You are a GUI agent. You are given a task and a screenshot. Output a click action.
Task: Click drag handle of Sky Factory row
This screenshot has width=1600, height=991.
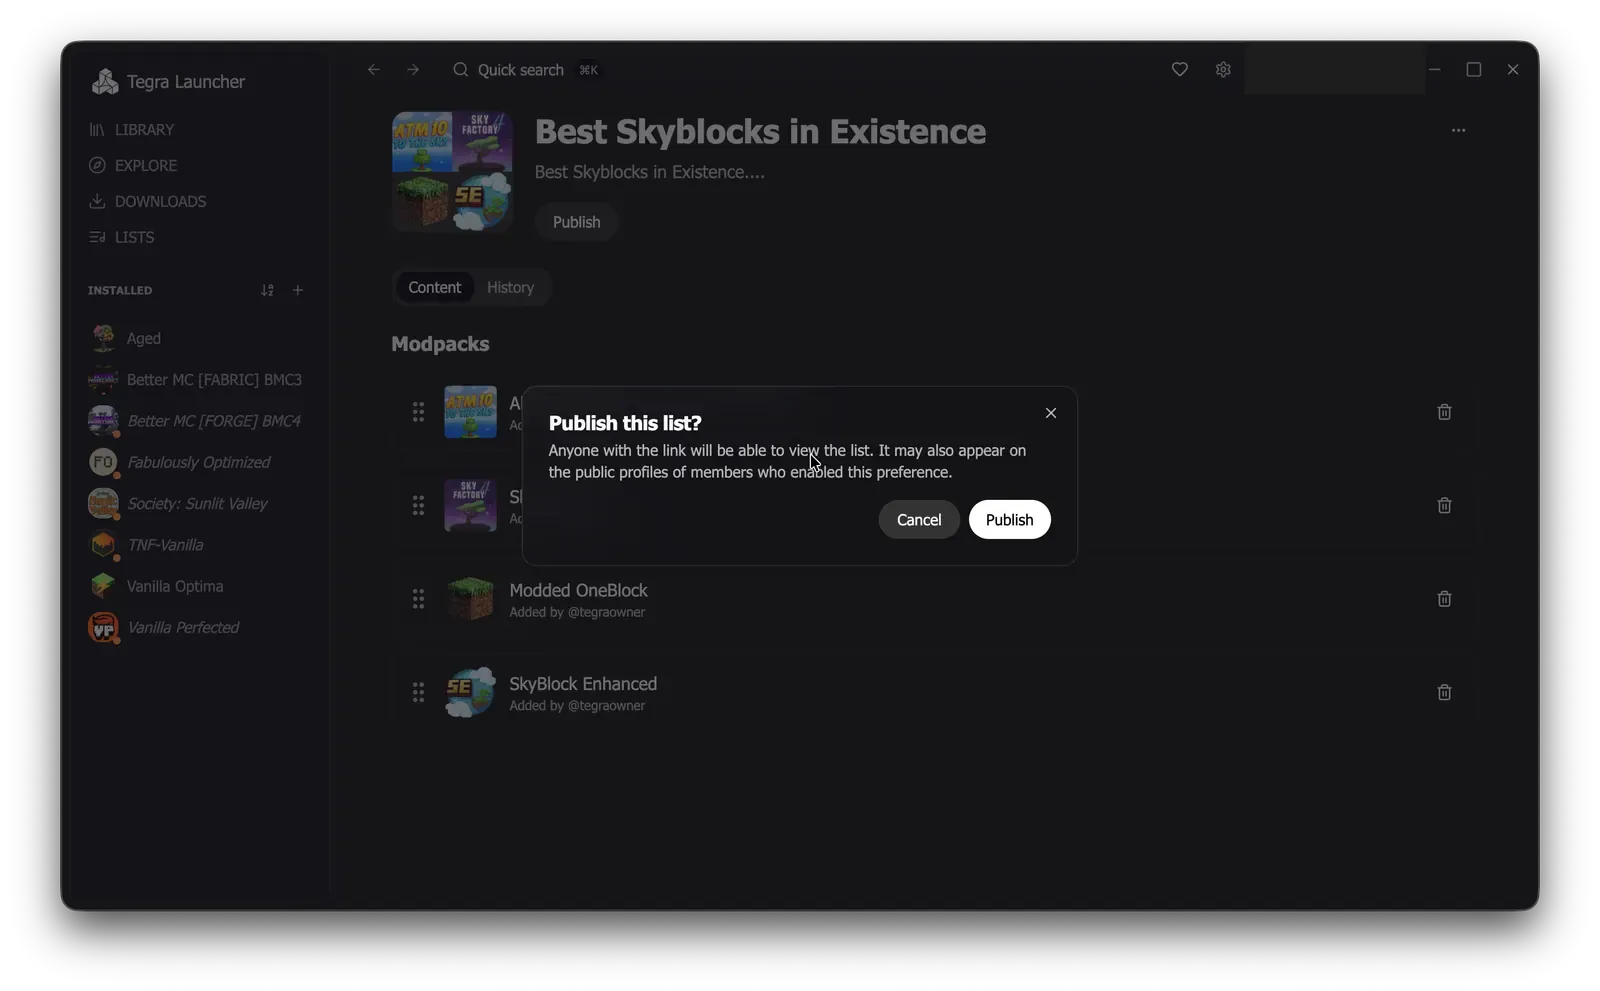pyautogui.click(x=418, y=506)
